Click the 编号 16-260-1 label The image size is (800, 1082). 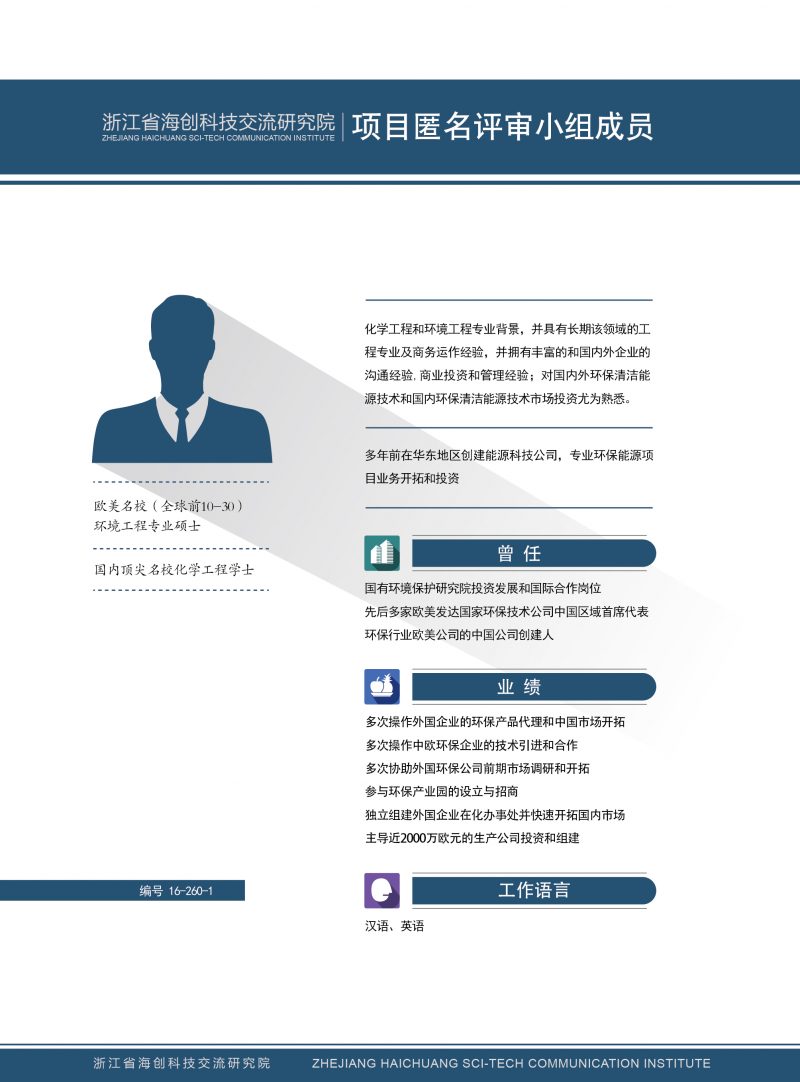coord(176,890)
